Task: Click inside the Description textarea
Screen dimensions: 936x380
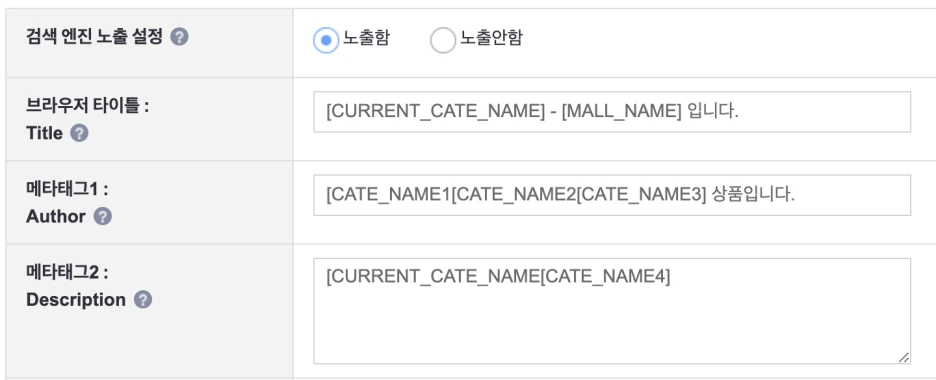Action: [x=612, y=311]
